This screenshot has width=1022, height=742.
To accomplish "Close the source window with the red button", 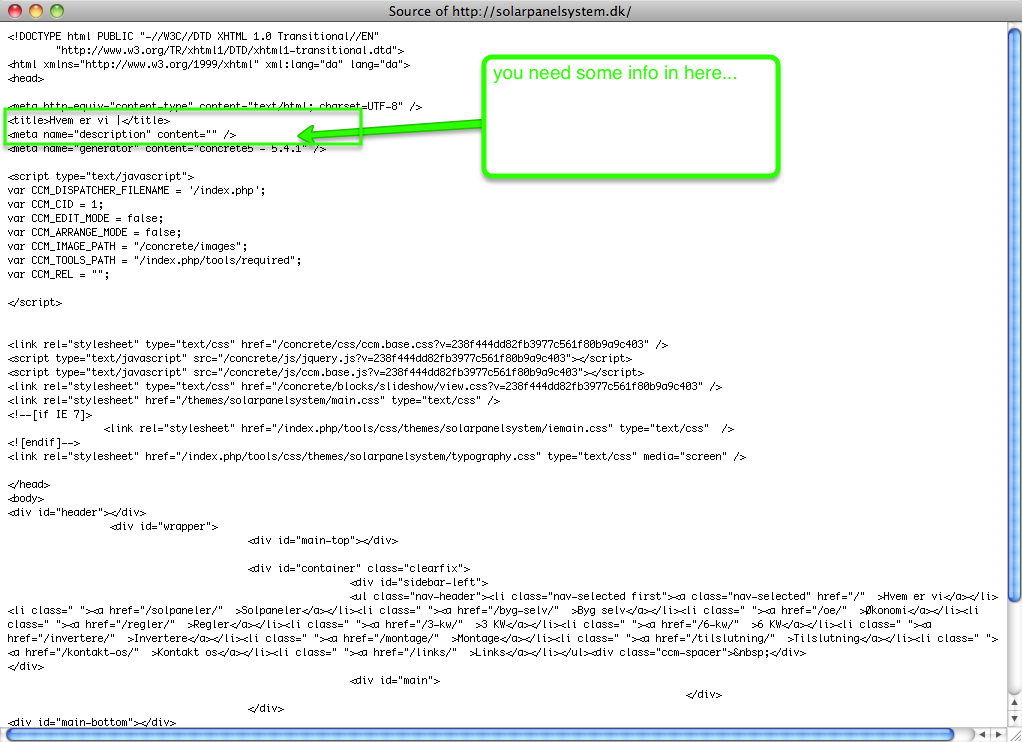I will tap(15, 10).
